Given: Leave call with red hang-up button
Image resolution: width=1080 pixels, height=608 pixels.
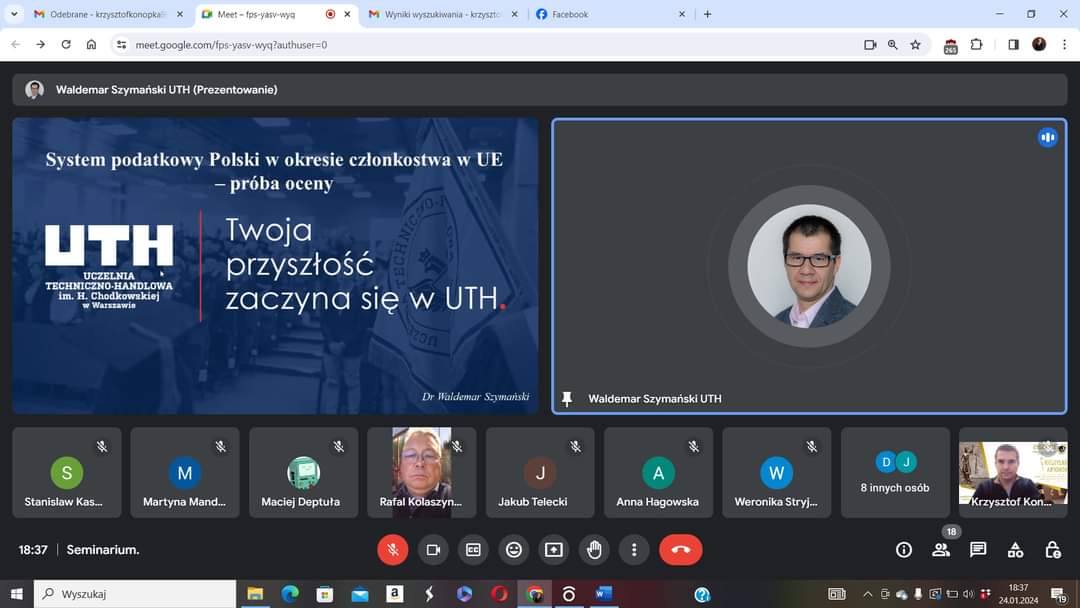Looking at the screenshot, I should point(681,549).
